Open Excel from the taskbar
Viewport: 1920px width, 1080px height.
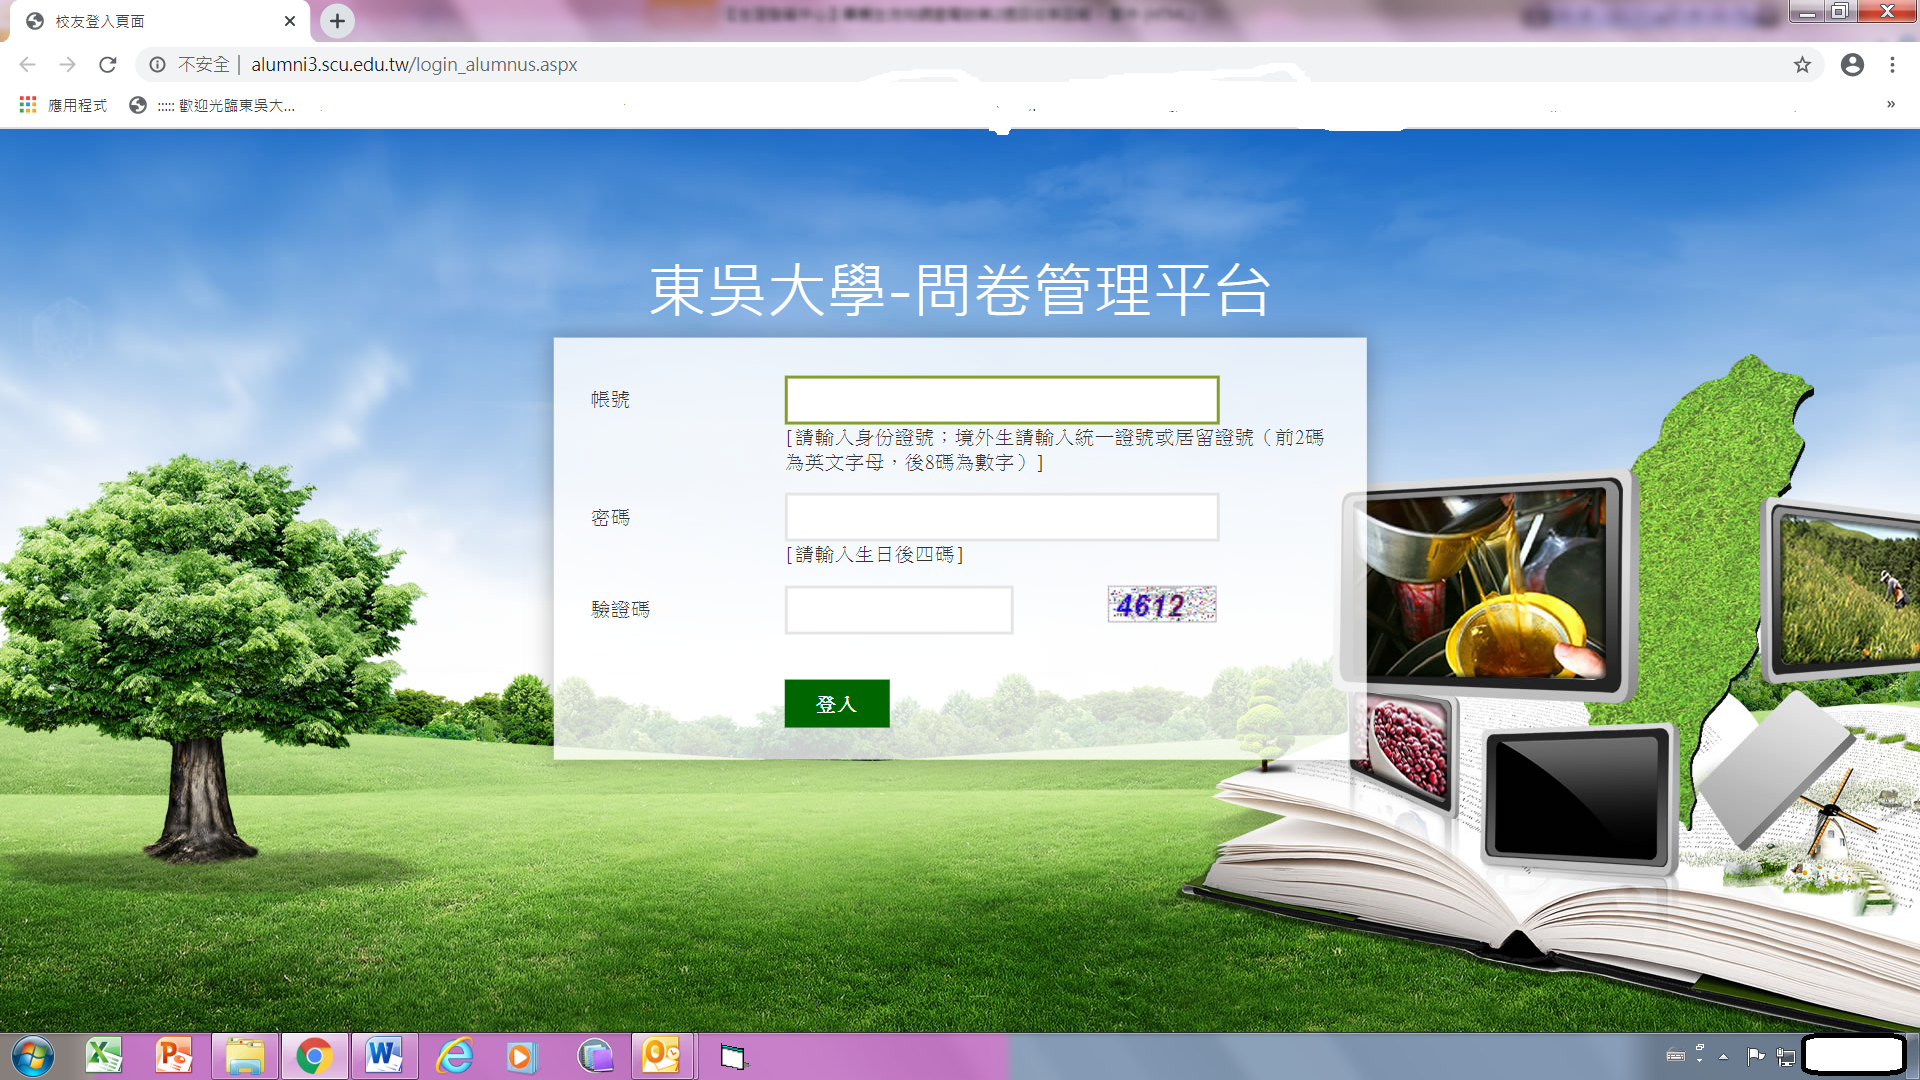tap(104, 1056)
